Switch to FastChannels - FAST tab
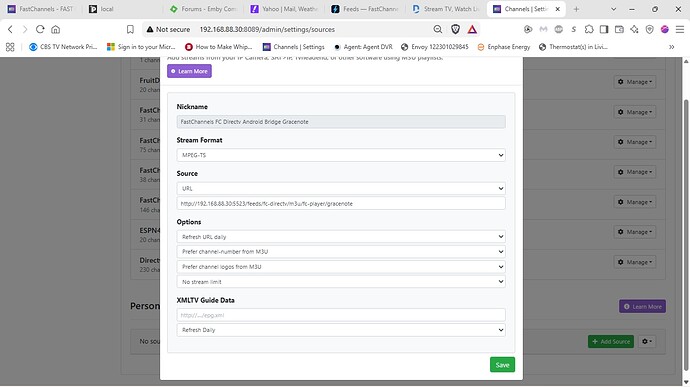The width and height of the screenshot is (690, 387). point(40,9)
